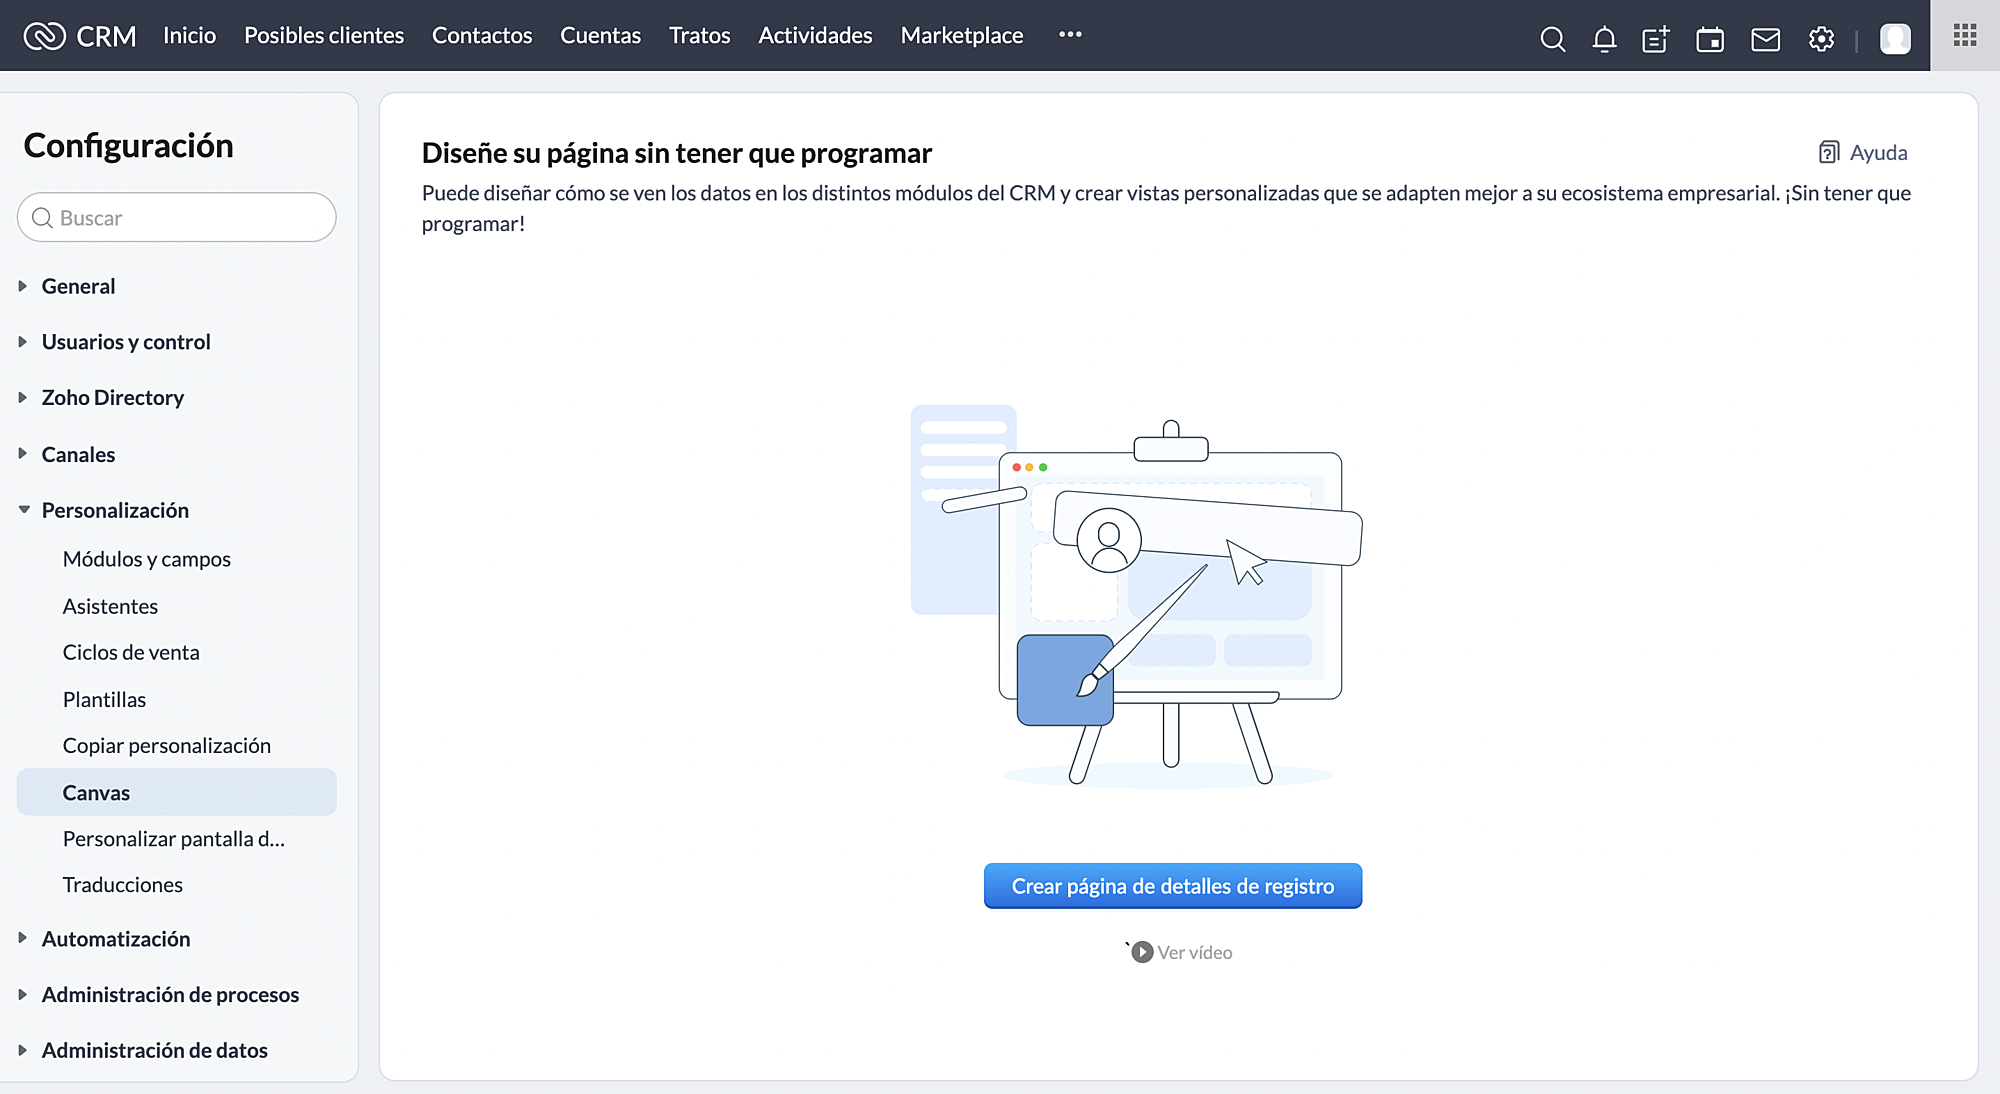Click the notifications bell icon
Viewport: 2000px width, 1094px height.
click(x=1603, y=36)
